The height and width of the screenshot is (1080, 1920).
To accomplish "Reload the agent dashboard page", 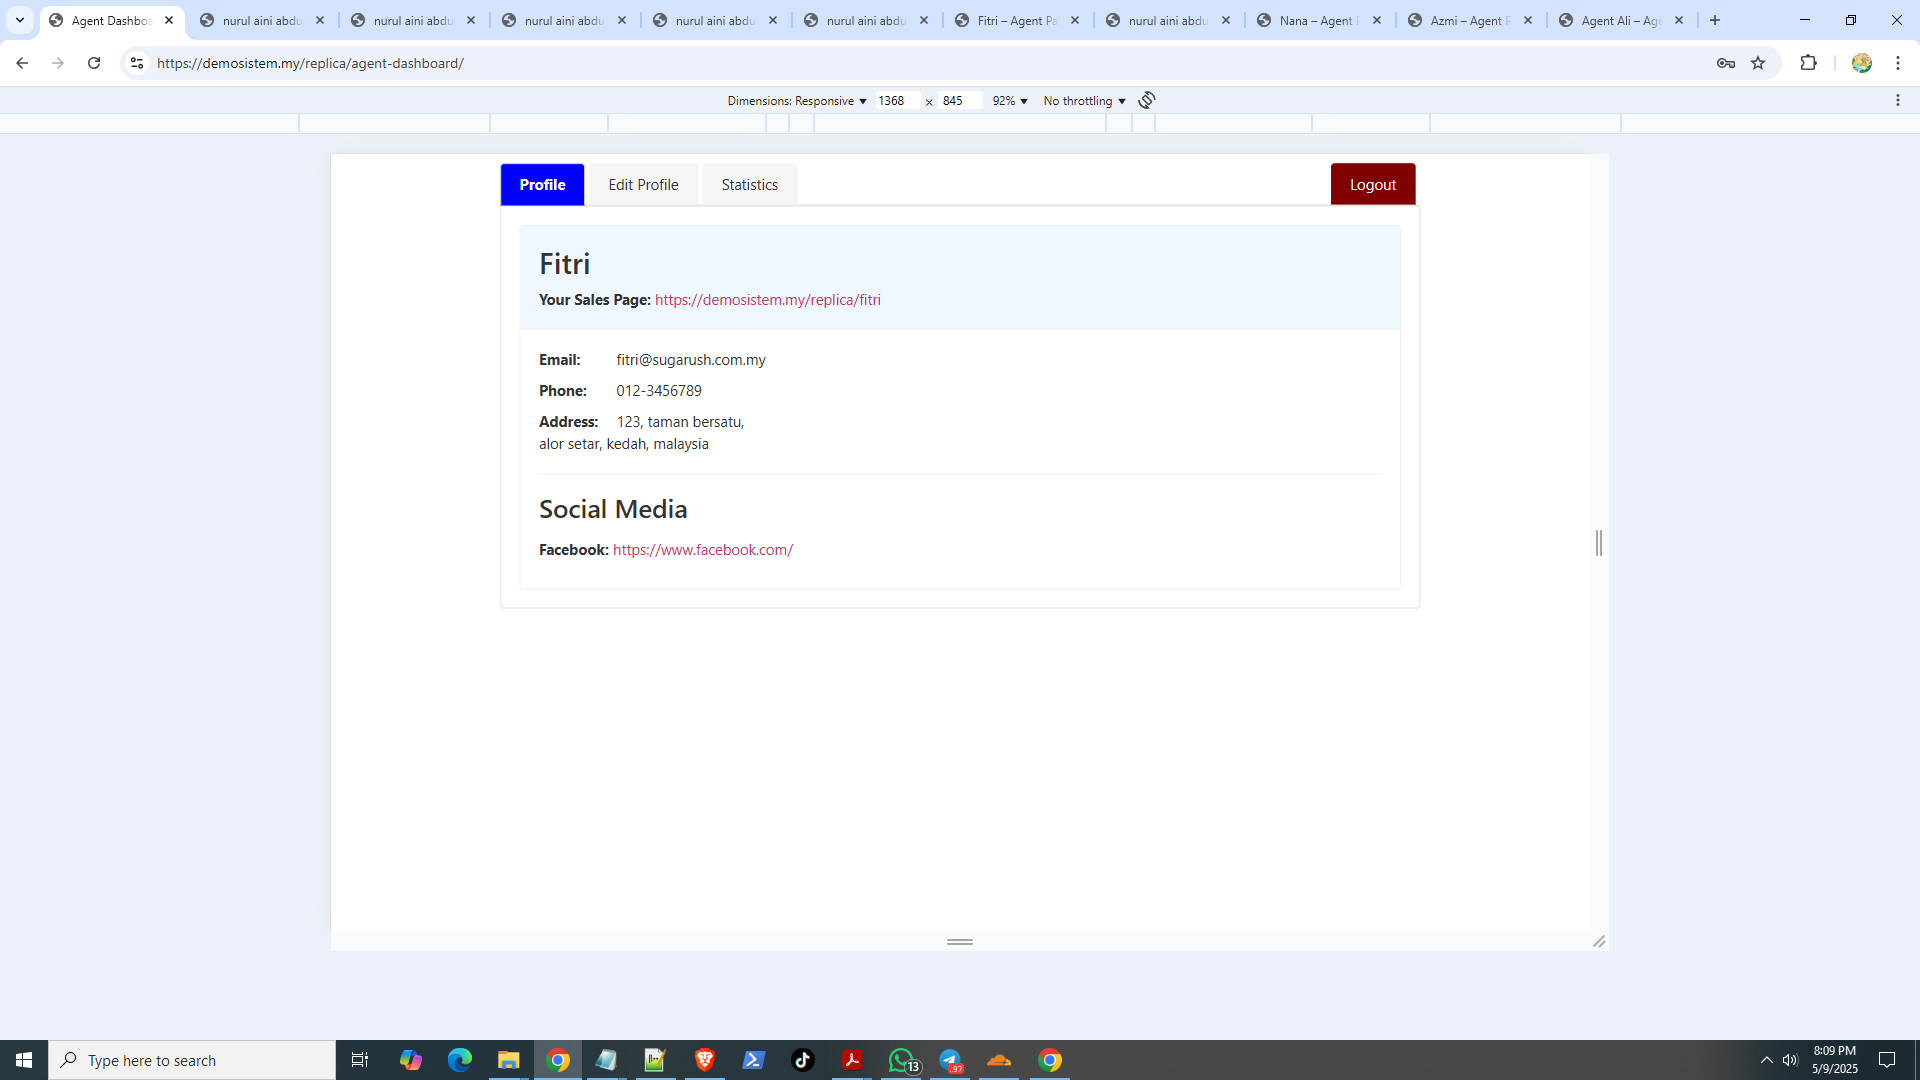I will [94, 63].
